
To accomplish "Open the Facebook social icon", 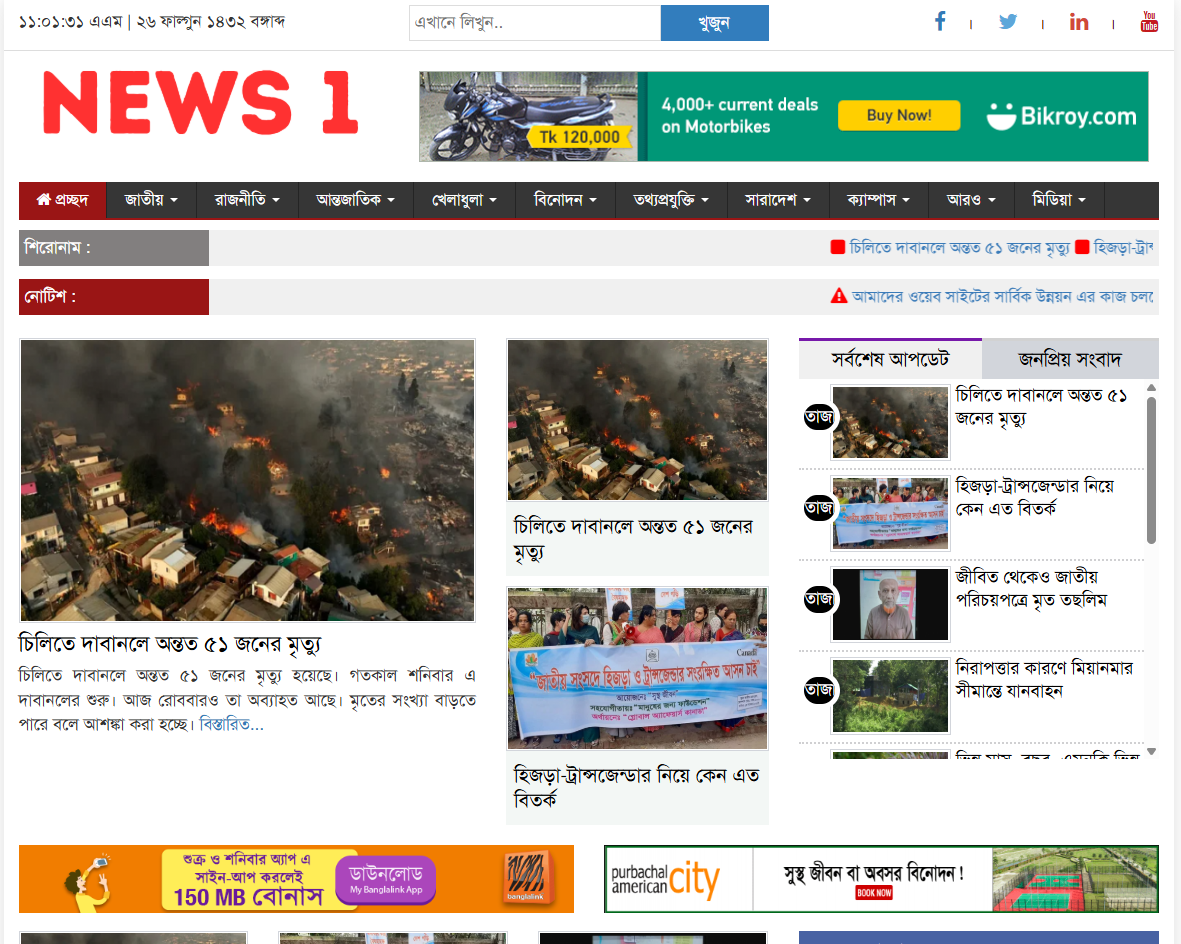I will point(940,22).
